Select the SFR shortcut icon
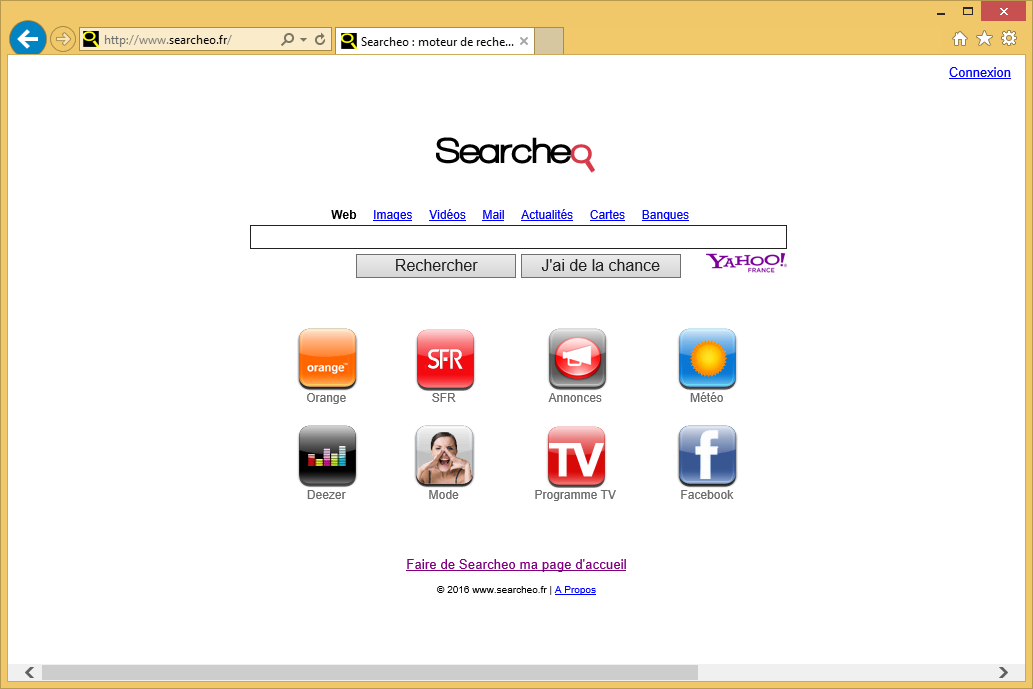This screenshot has height=689, width=1033. click(444, 358)
